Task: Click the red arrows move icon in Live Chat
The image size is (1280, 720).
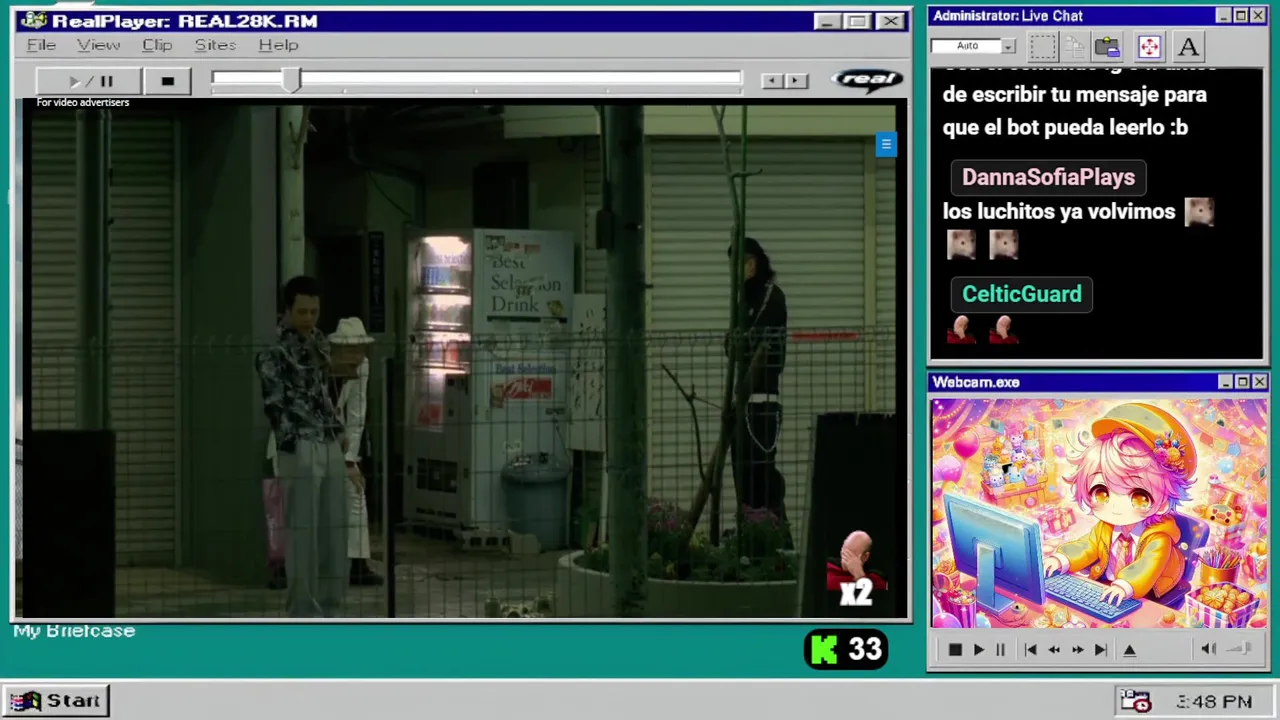Action: pos(1149,46)
